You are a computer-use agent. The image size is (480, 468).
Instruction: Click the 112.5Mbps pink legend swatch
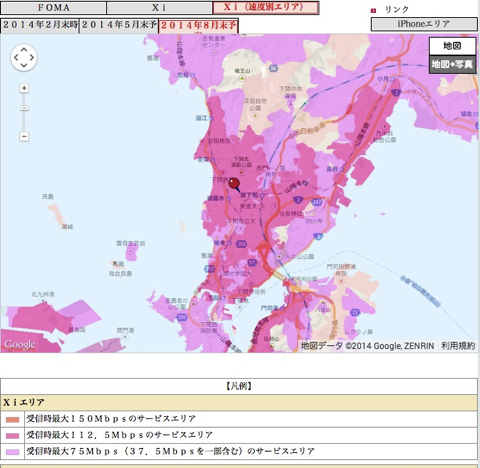[x=13, y=436]
